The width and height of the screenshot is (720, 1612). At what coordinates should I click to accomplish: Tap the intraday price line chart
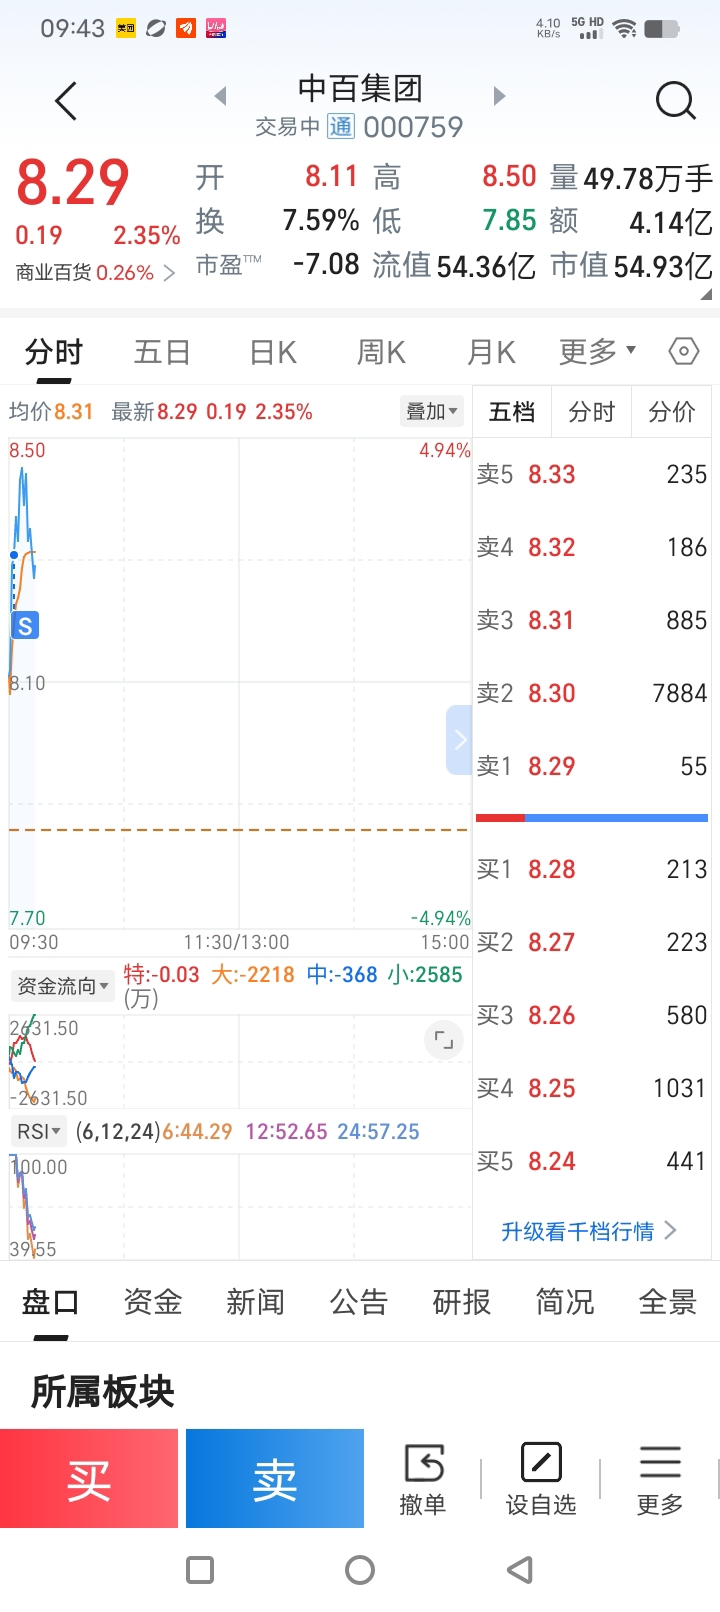pyautogui.click(x=239, y=684)
